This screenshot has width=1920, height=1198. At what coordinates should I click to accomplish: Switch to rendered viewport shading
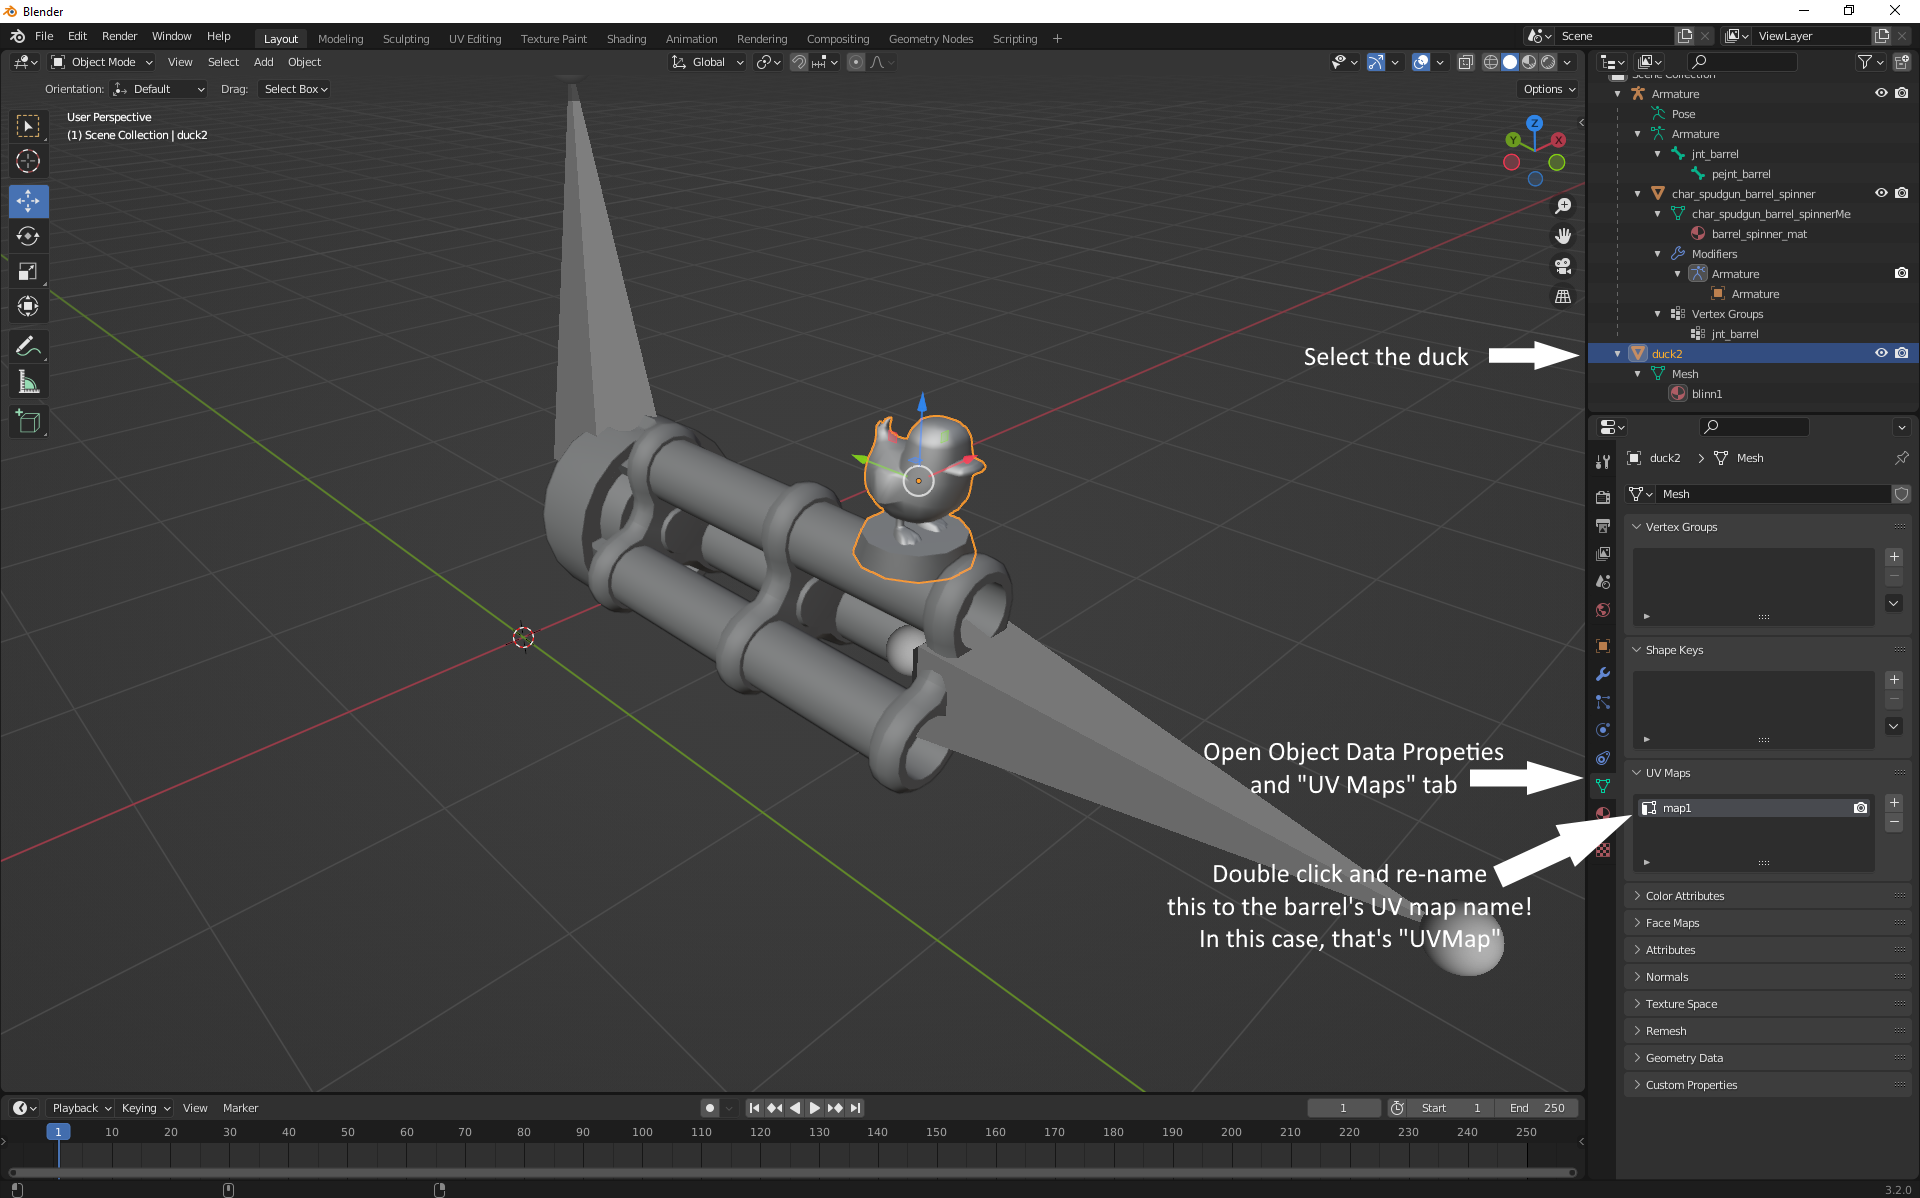[x=1548, y=62]
